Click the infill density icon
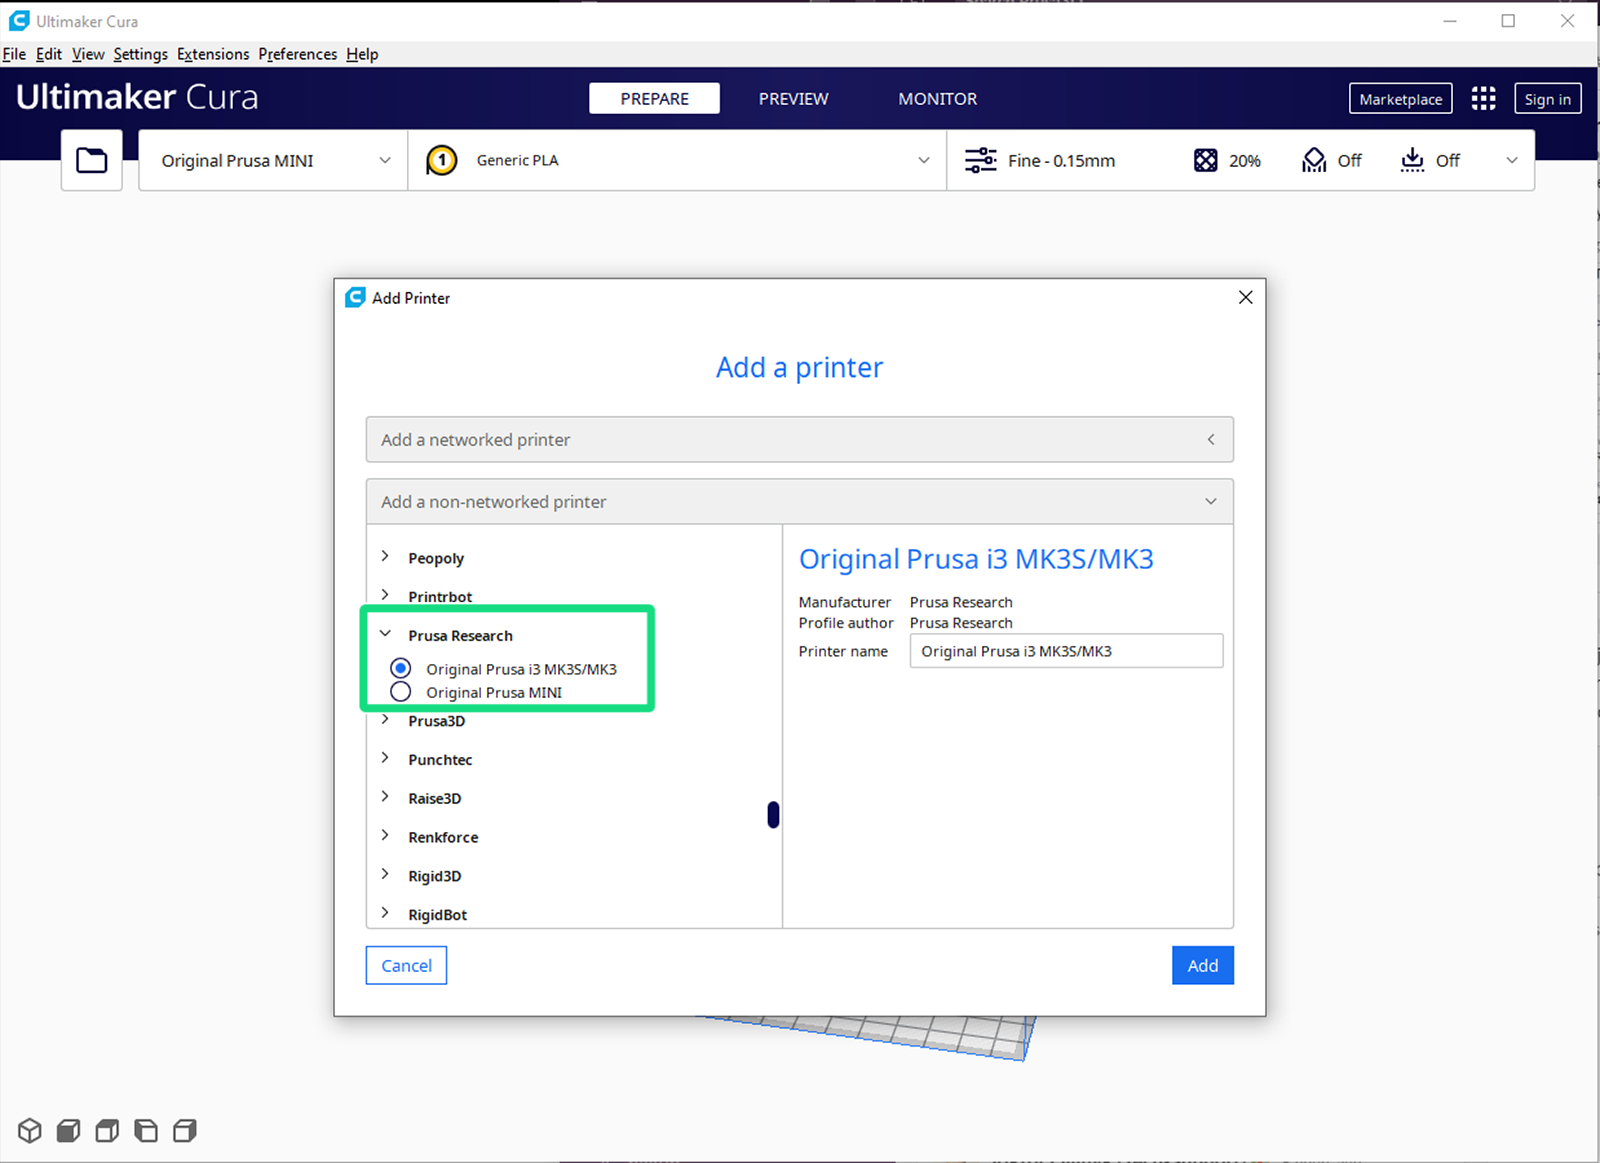Viewport: 1600px width, 1163px height. [1206, 160]
